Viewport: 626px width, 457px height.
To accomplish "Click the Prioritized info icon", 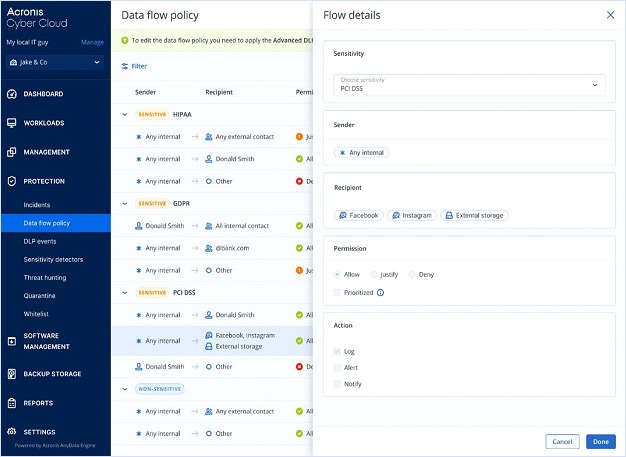I will coord(380,293).
